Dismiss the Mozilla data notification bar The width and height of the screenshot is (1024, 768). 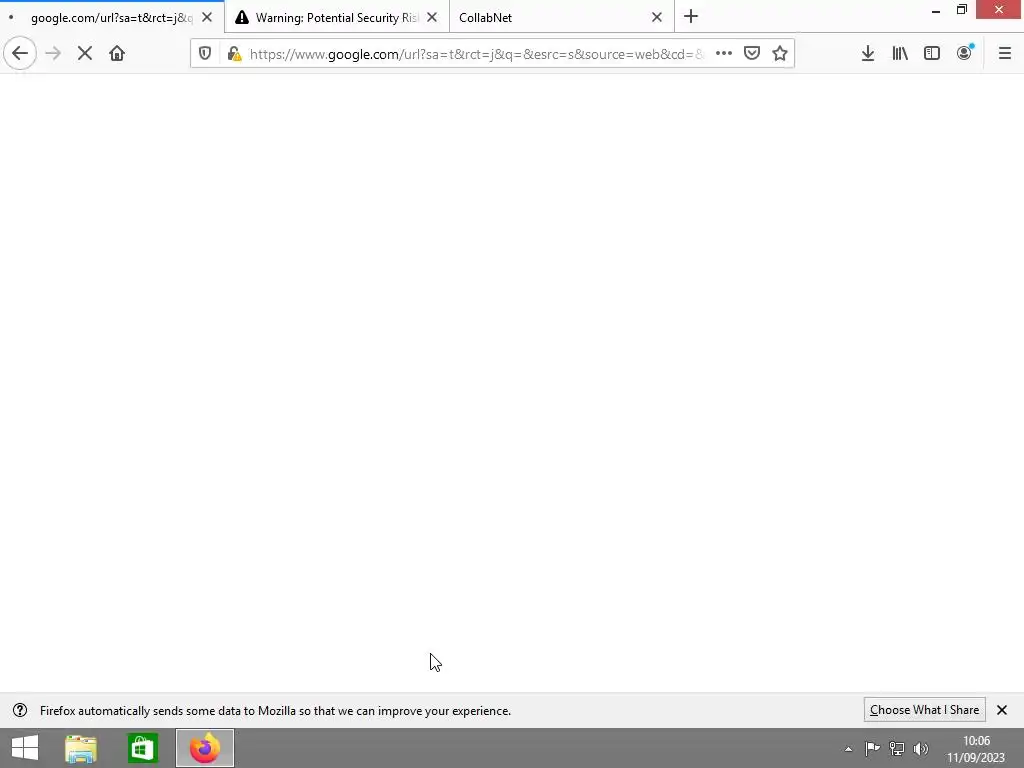(x=1002, y=710)
